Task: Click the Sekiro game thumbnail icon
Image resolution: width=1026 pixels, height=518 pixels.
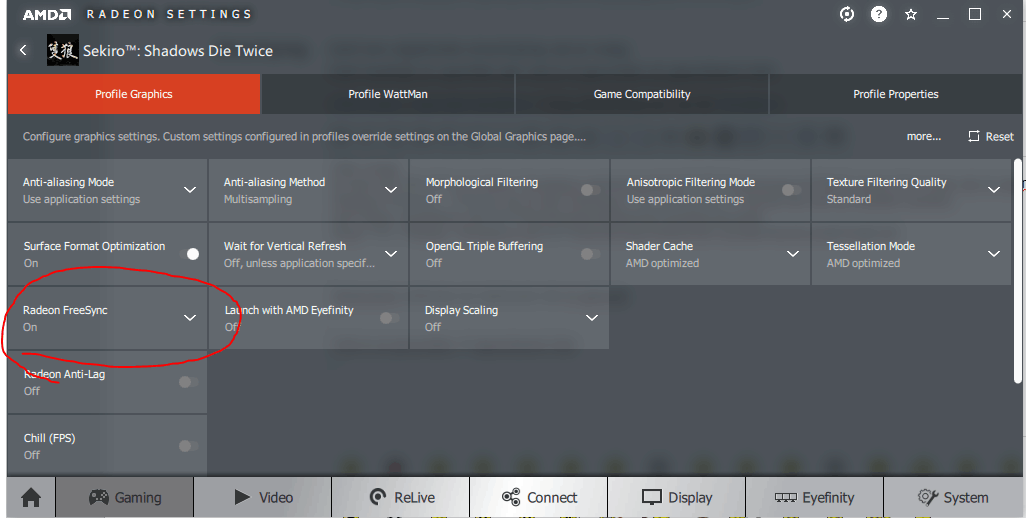Action: tap(62, 51)
